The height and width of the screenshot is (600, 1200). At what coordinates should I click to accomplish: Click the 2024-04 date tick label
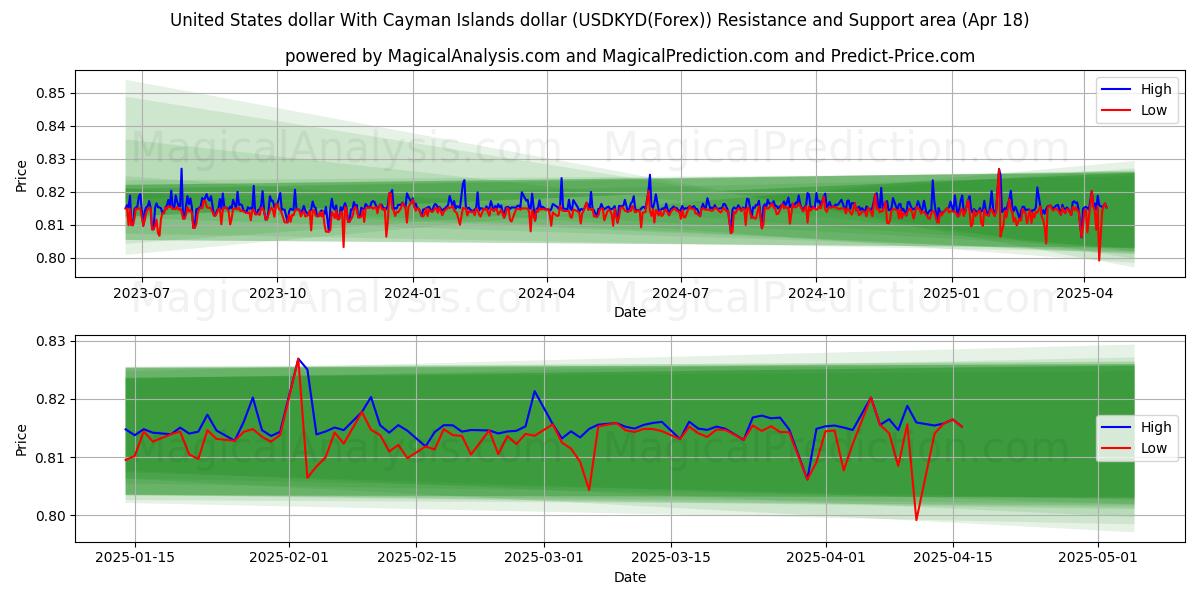(x=547, y=293)
